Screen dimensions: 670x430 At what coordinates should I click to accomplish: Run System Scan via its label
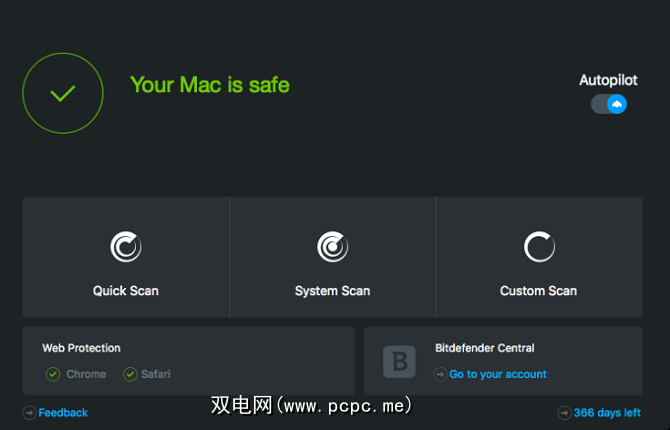332,291
